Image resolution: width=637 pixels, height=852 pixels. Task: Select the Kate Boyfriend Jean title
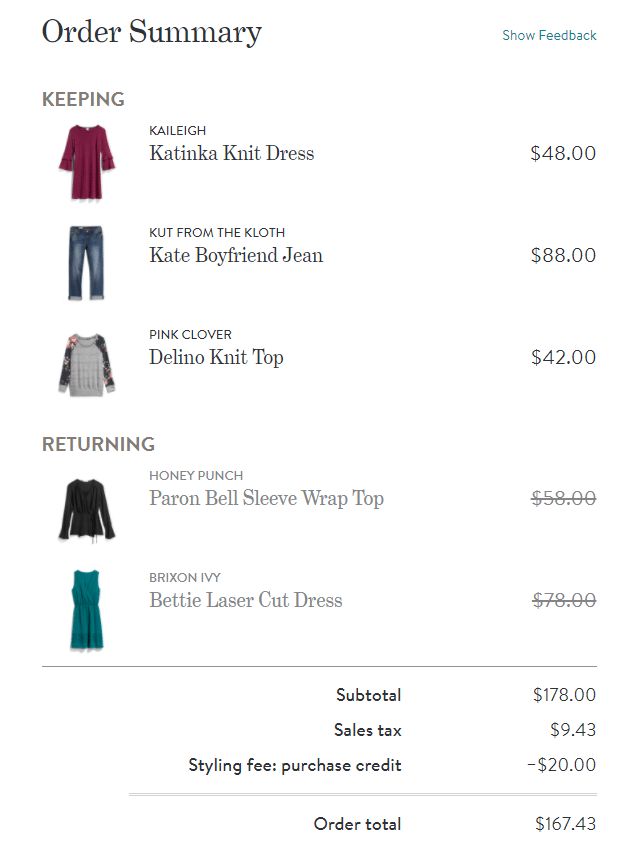(x=236, y=255)
